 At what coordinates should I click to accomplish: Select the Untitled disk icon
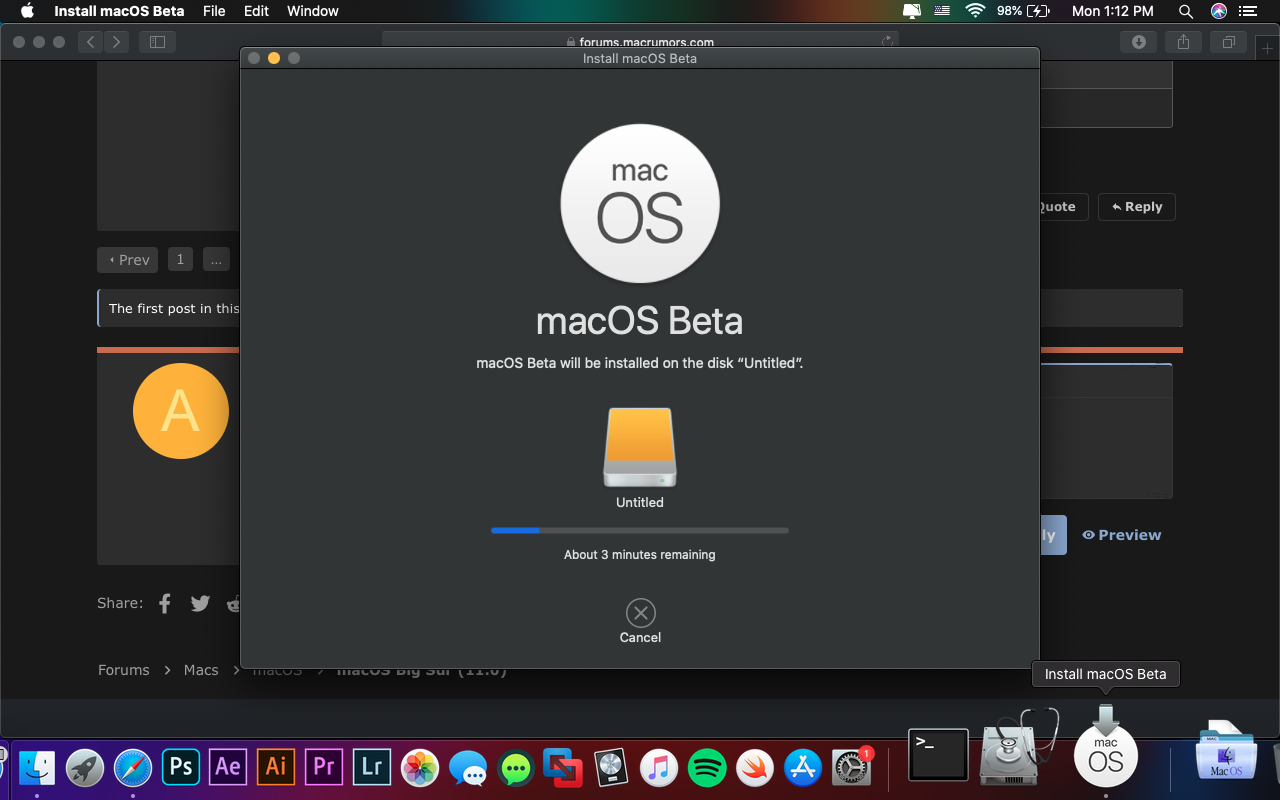pyautogui.click(x=640, y=447)
